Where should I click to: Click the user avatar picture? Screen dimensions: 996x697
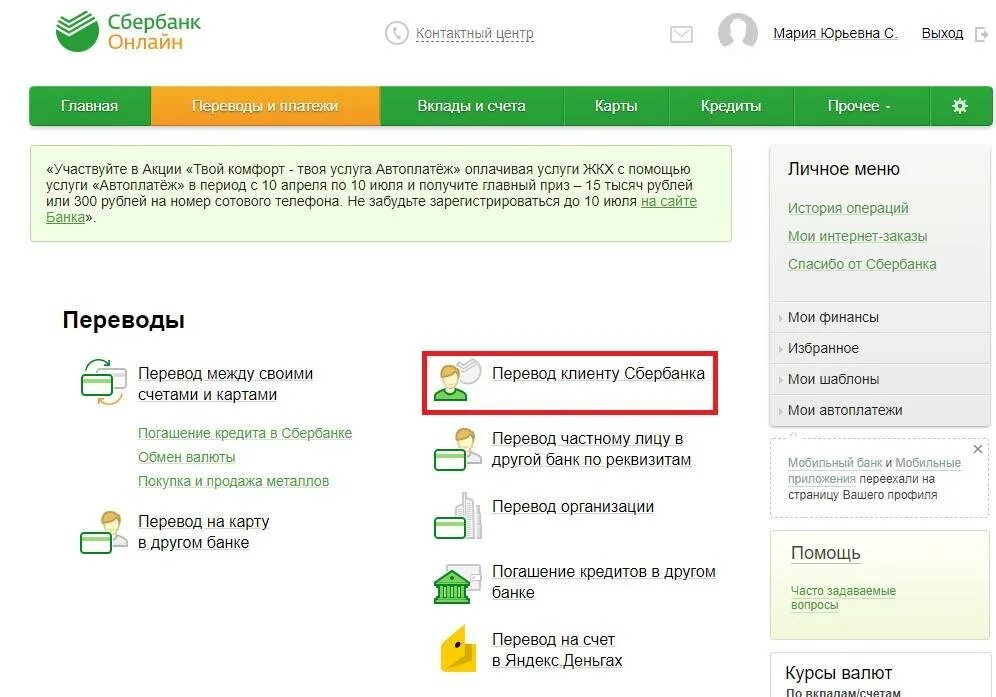[x=737, y=32]
